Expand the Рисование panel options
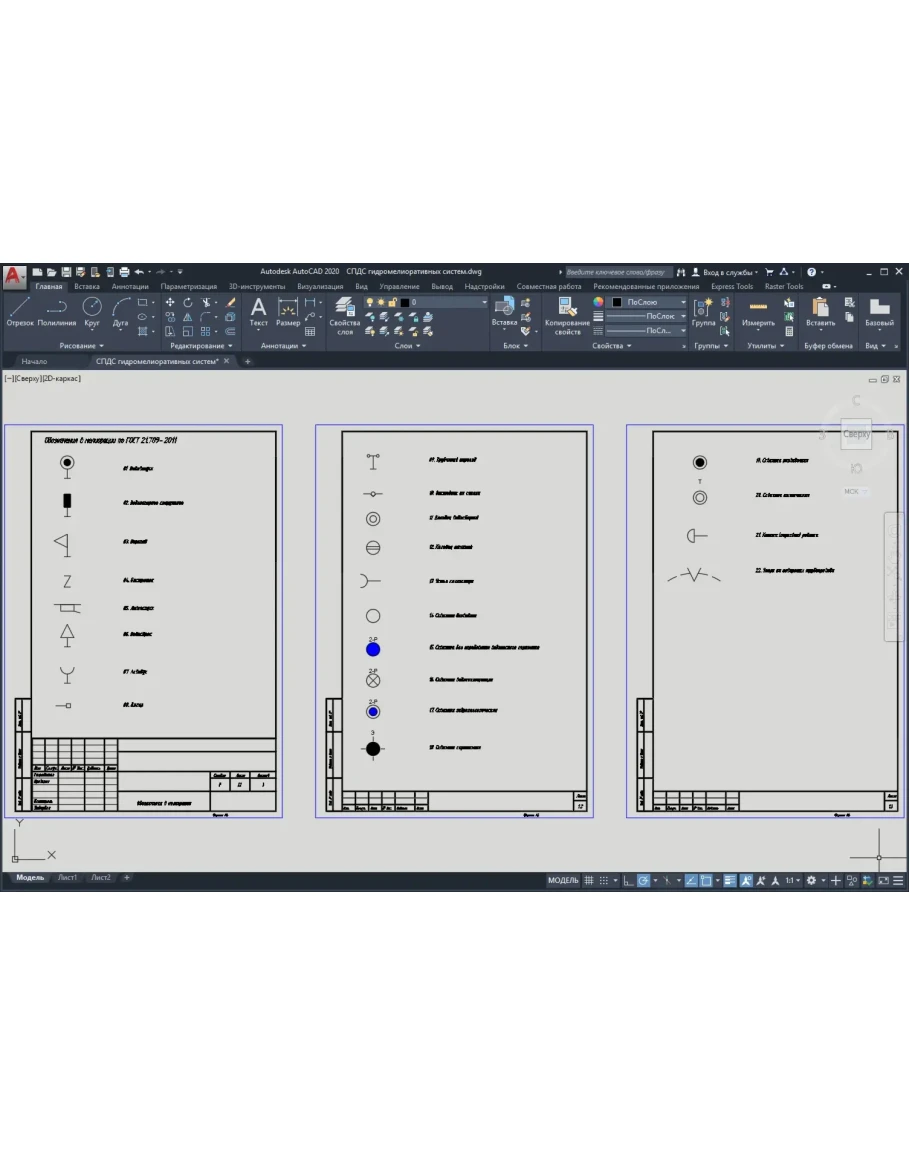Viewport: 910px width, 1155px height. [x=82, y=346]
